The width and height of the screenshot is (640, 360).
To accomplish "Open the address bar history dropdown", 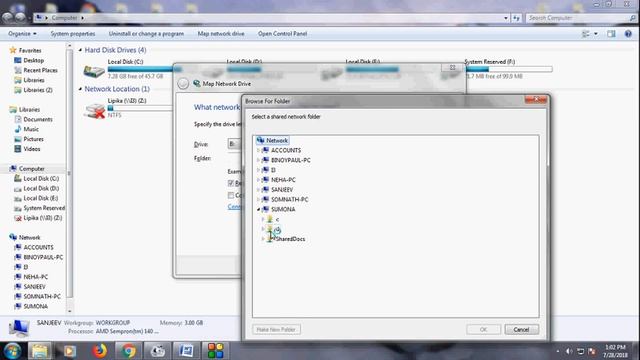I will click(506, 18).
